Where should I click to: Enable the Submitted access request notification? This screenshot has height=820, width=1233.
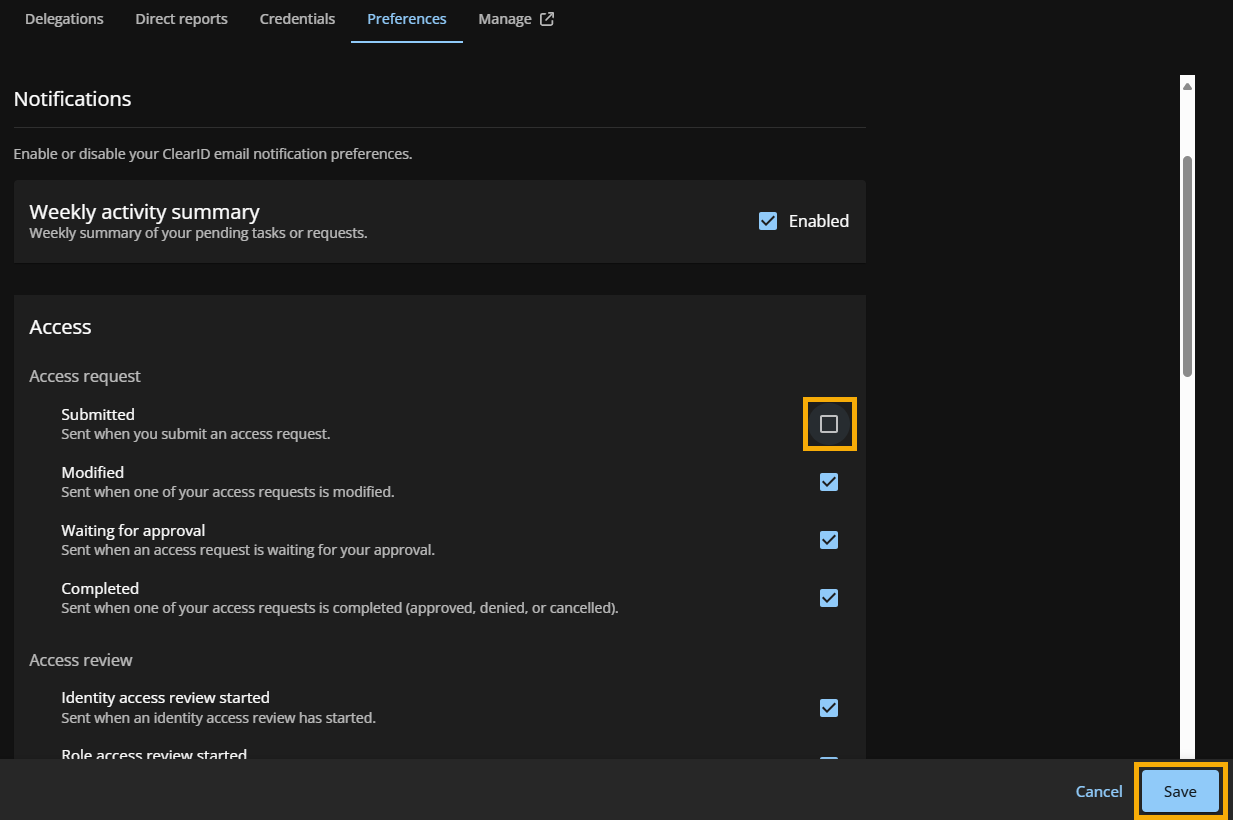tap(829, 423)
